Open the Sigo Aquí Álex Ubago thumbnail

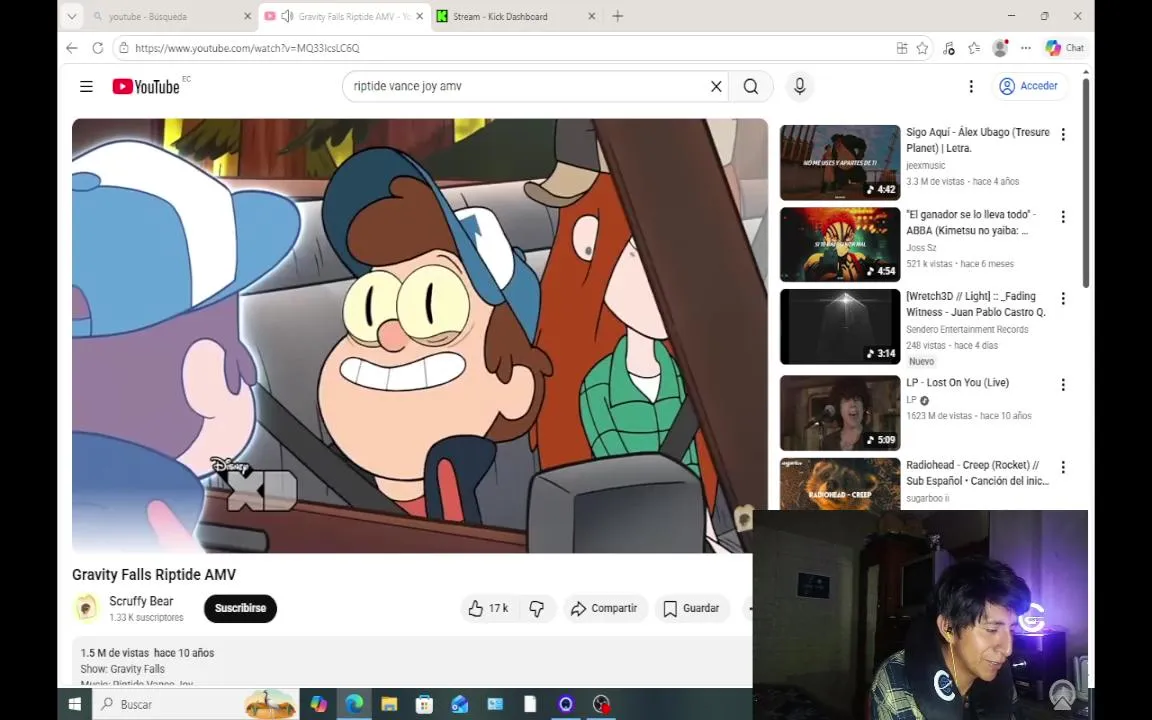tap(840, 162)
